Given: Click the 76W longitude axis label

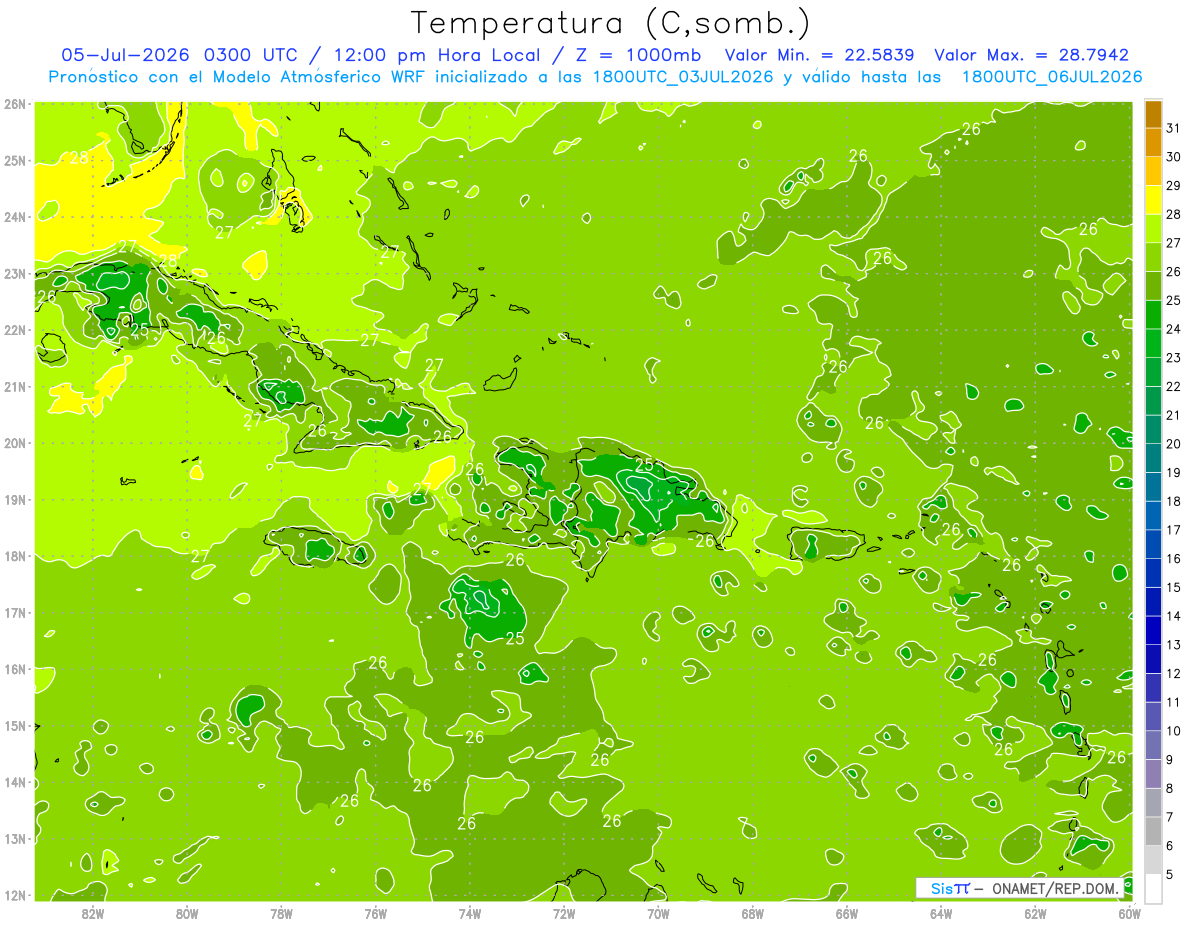Looking at the screenshot, I should pos(376,913).
